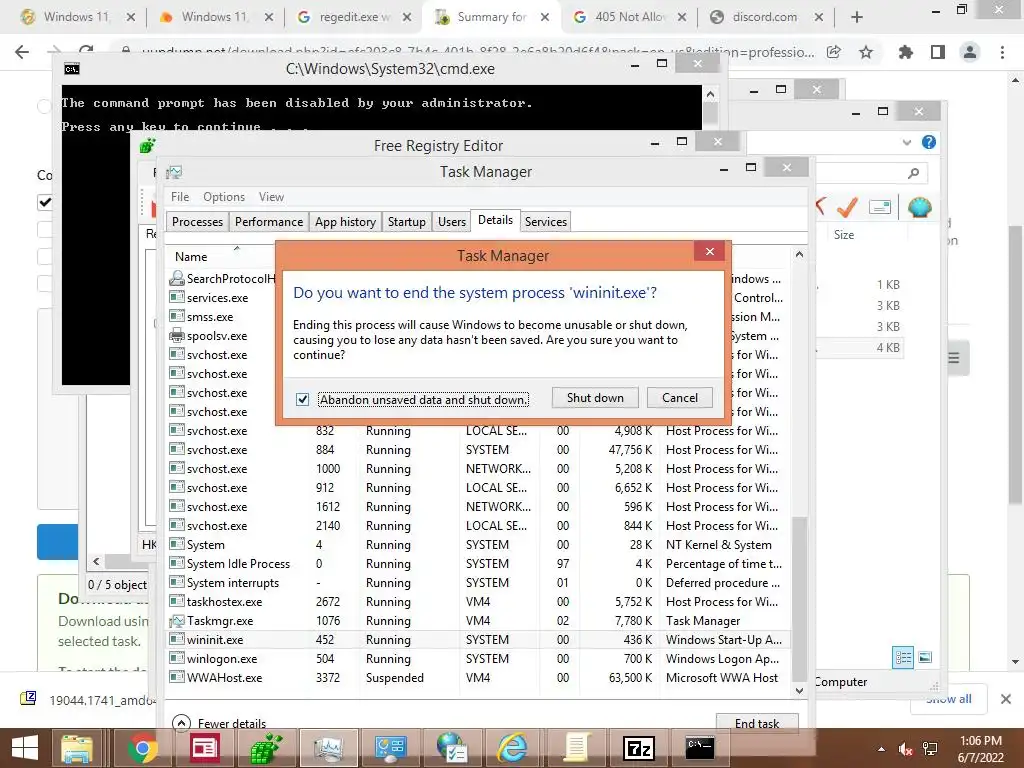Switch to the Users tab
Image resolution: width=1024 pixels, height=768 pixels.
tap(451, 222)
